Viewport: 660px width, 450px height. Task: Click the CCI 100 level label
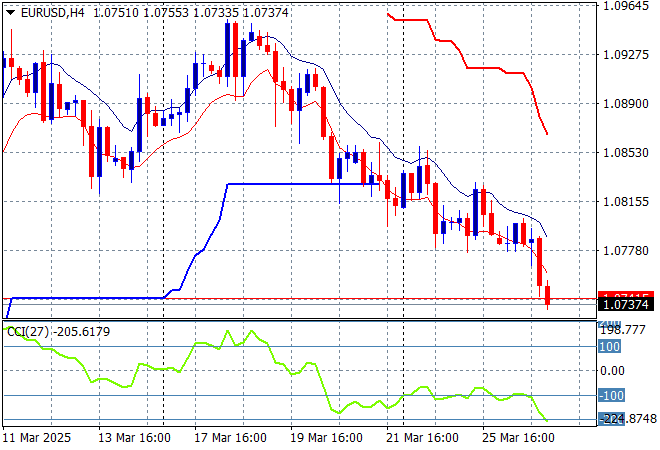609,347
